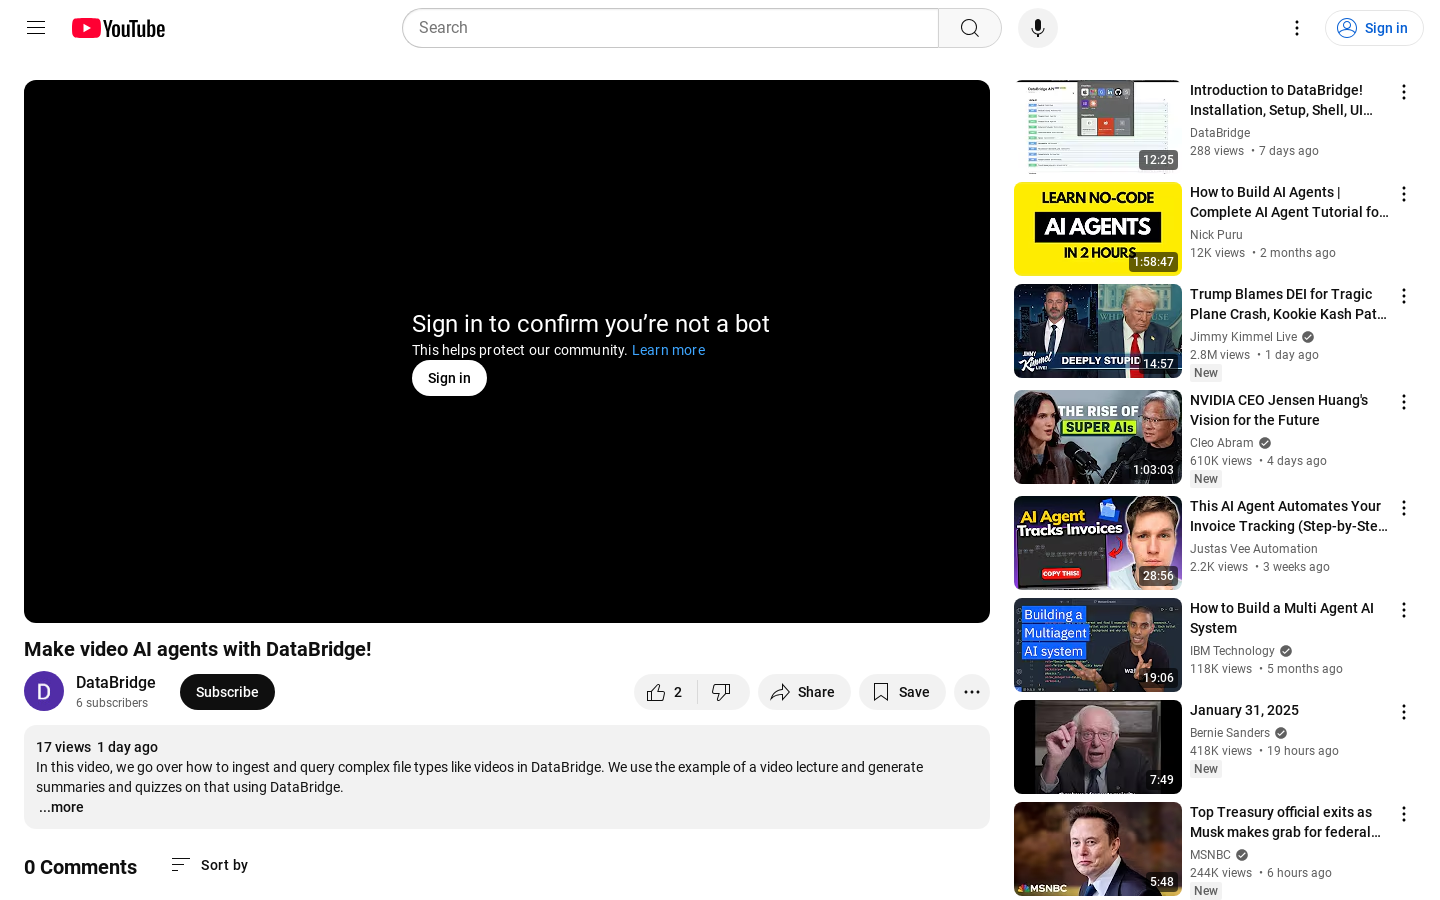Image resolution: width=1440 pixels, height=900 pixels.
Task: Click Make video AI agents title
Action: [198, 649]
